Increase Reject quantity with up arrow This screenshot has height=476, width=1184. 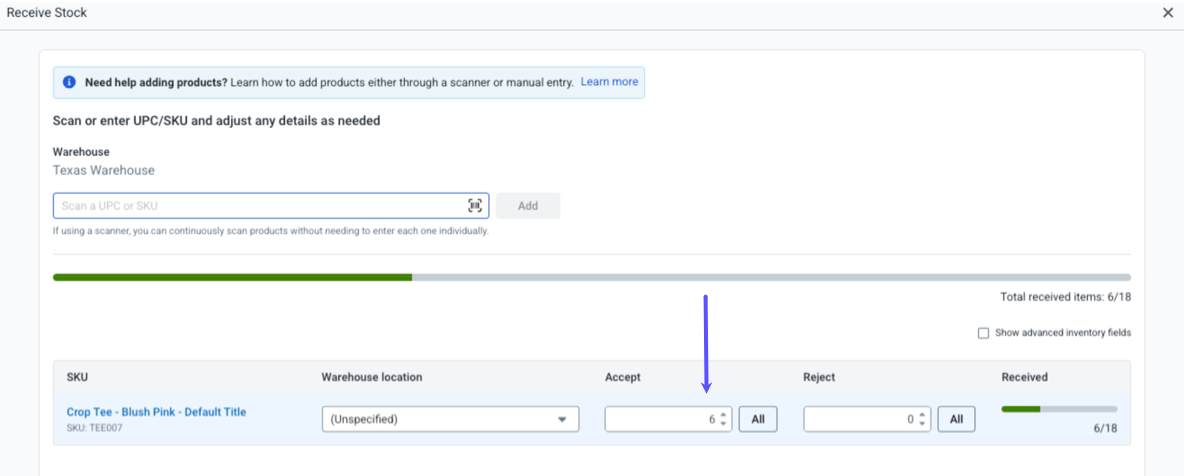922,415
